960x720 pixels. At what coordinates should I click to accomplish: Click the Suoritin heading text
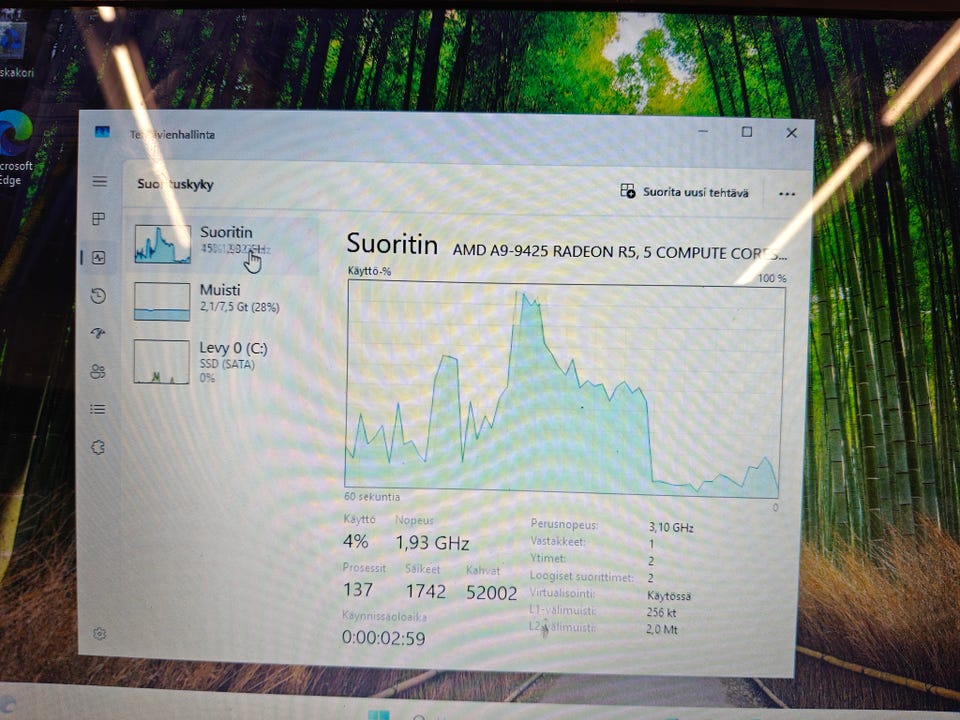(x=392, y=244)
